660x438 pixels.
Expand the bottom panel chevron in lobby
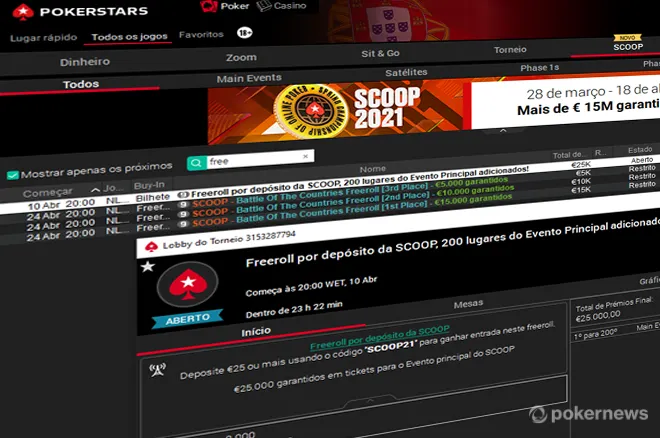coord(370,401)
